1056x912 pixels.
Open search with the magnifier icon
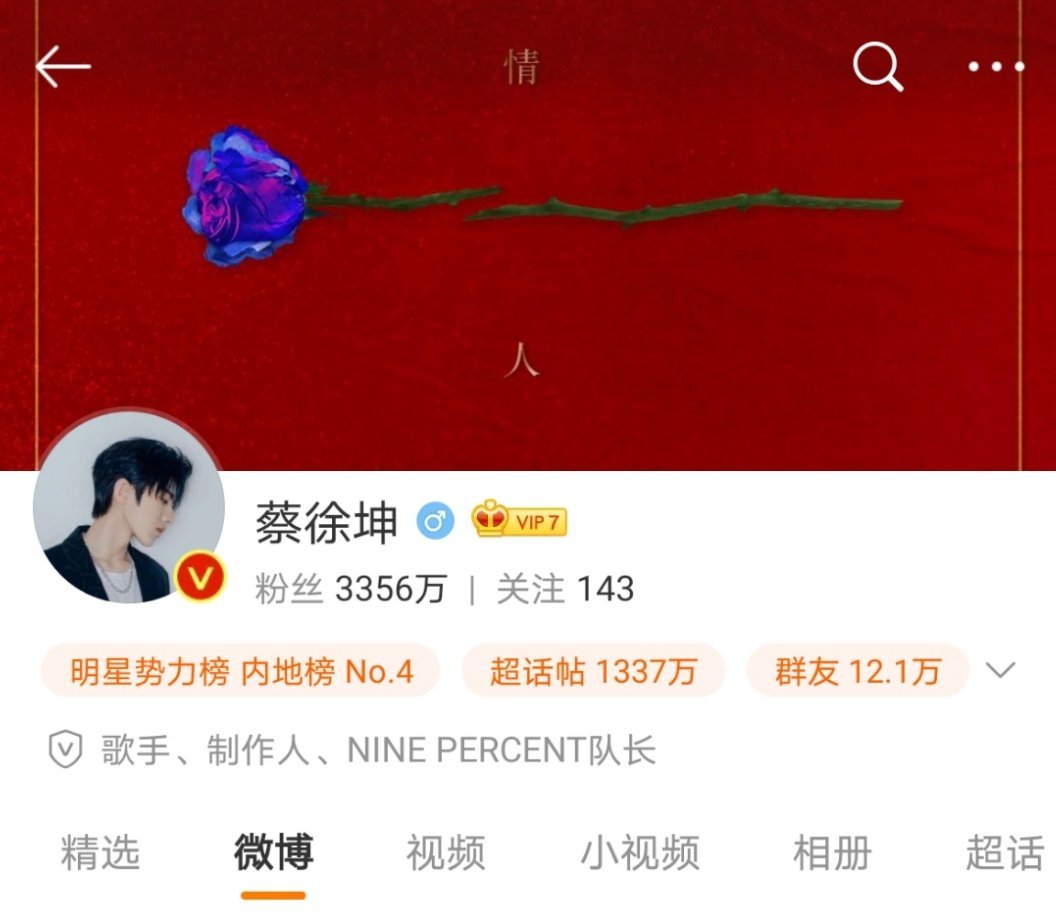[x=878, y=66]
